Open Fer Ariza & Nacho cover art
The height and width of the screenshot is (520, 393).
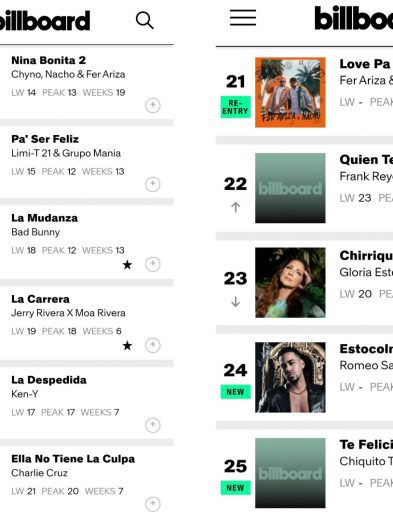point(290,92)
